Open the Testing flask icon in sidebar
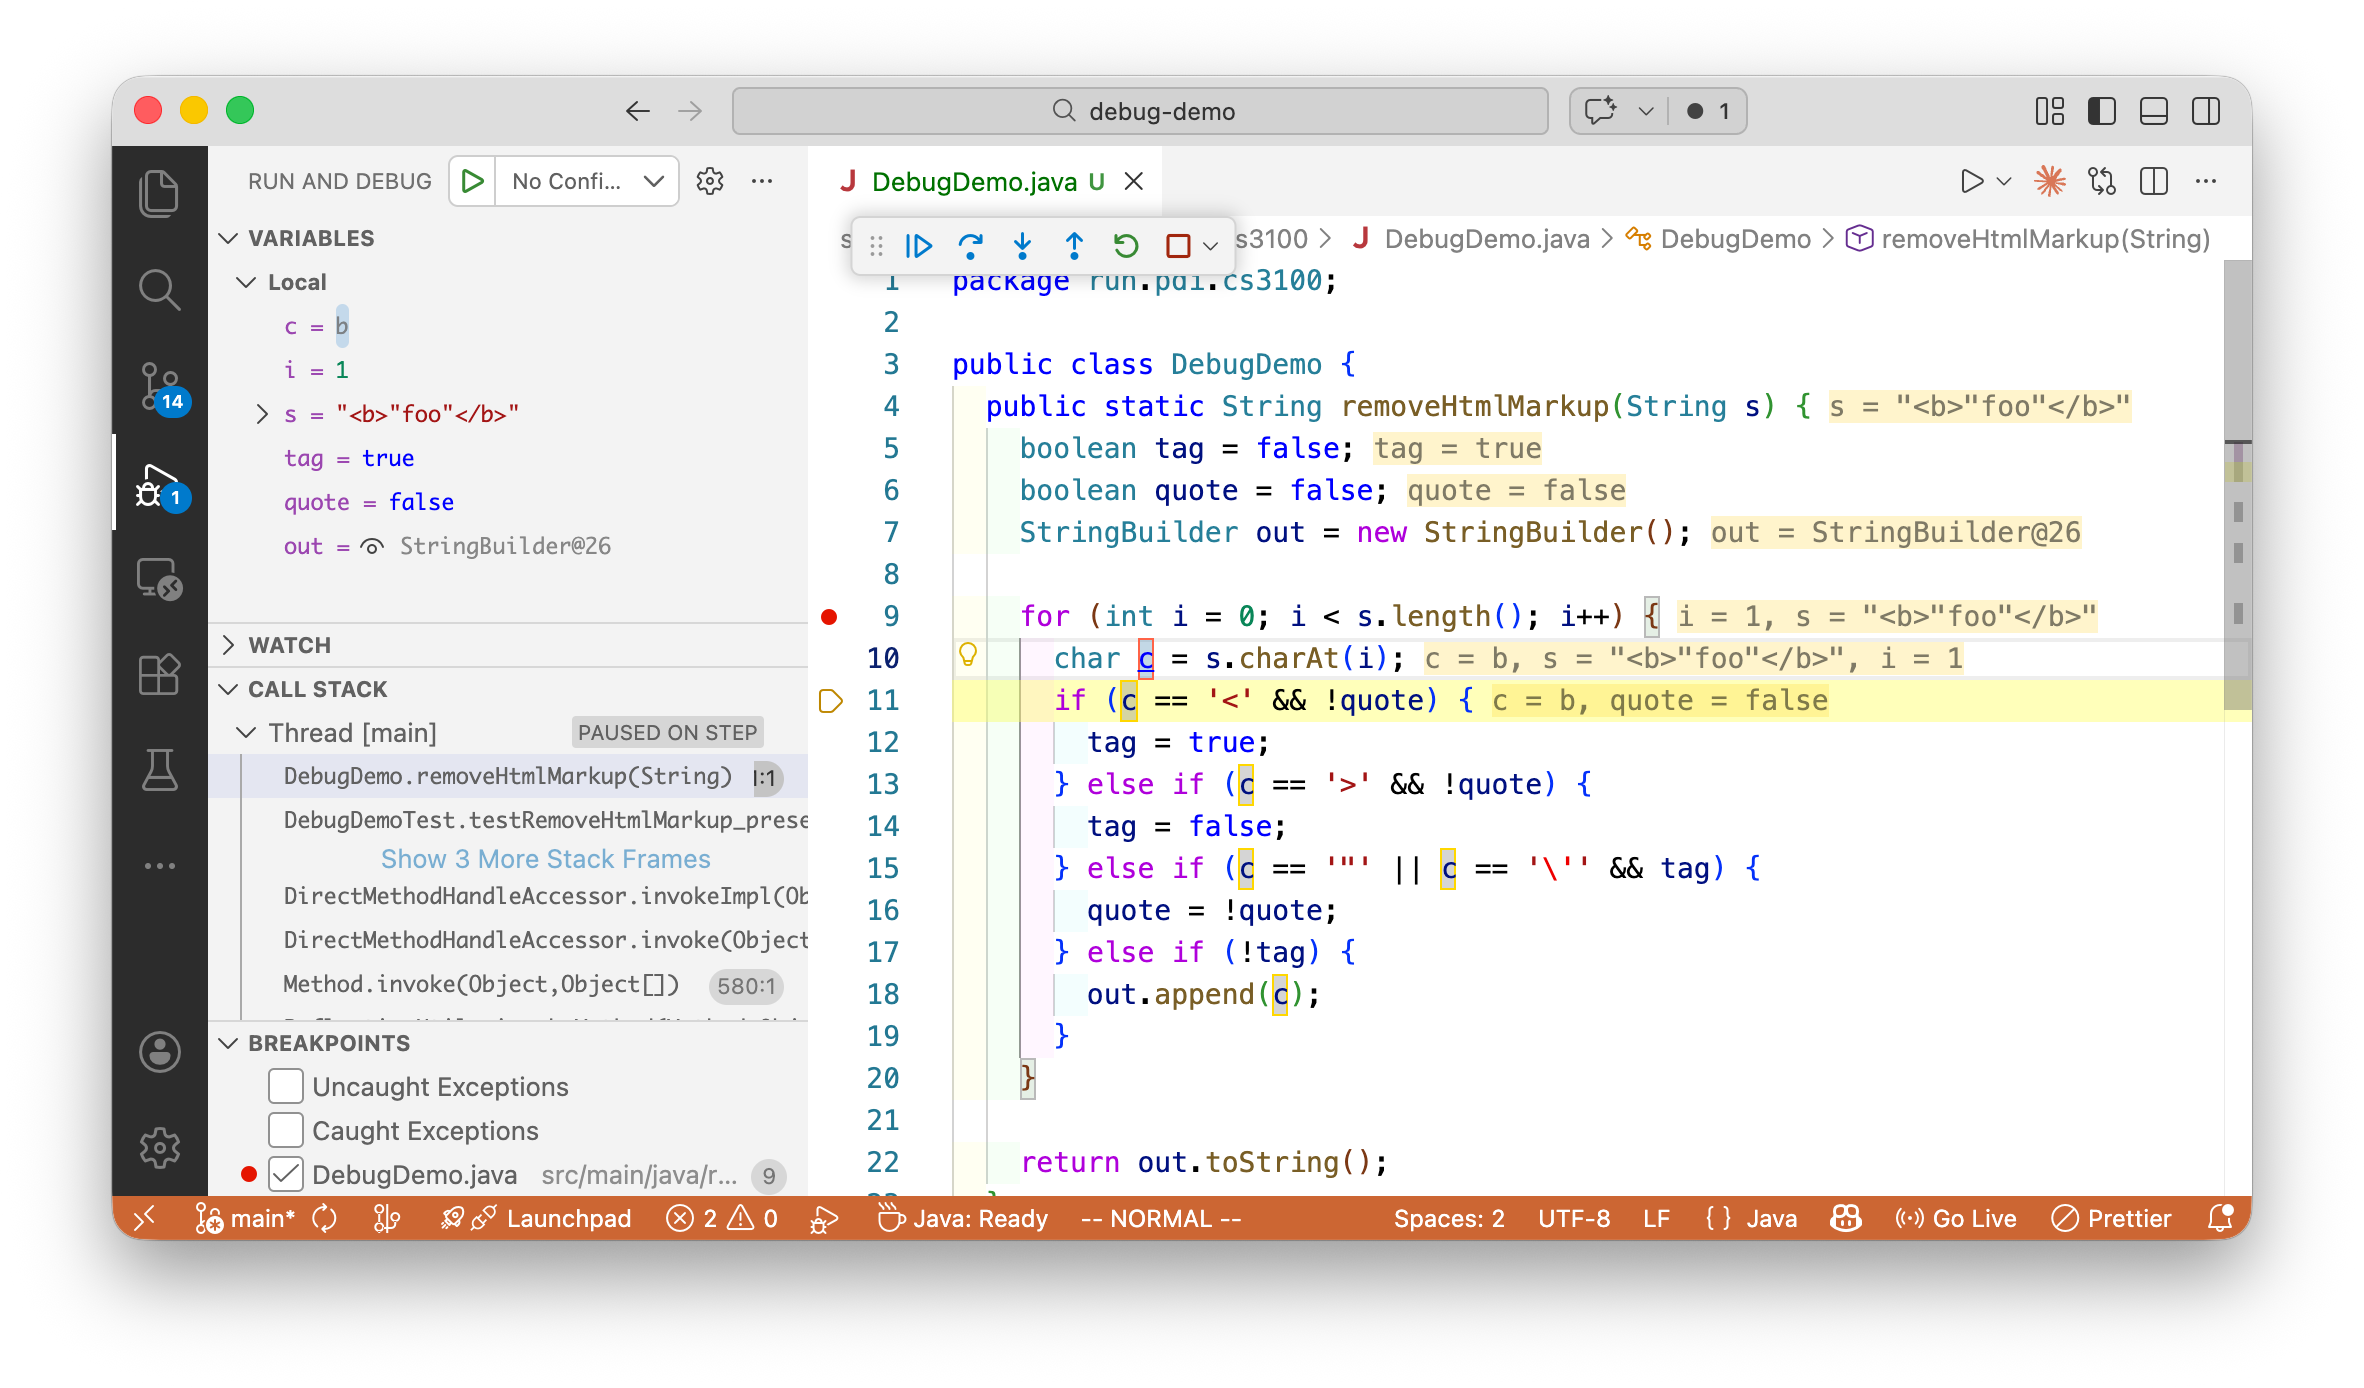The height and width of the screenshot is (1388, 2364). click(160, 769)
